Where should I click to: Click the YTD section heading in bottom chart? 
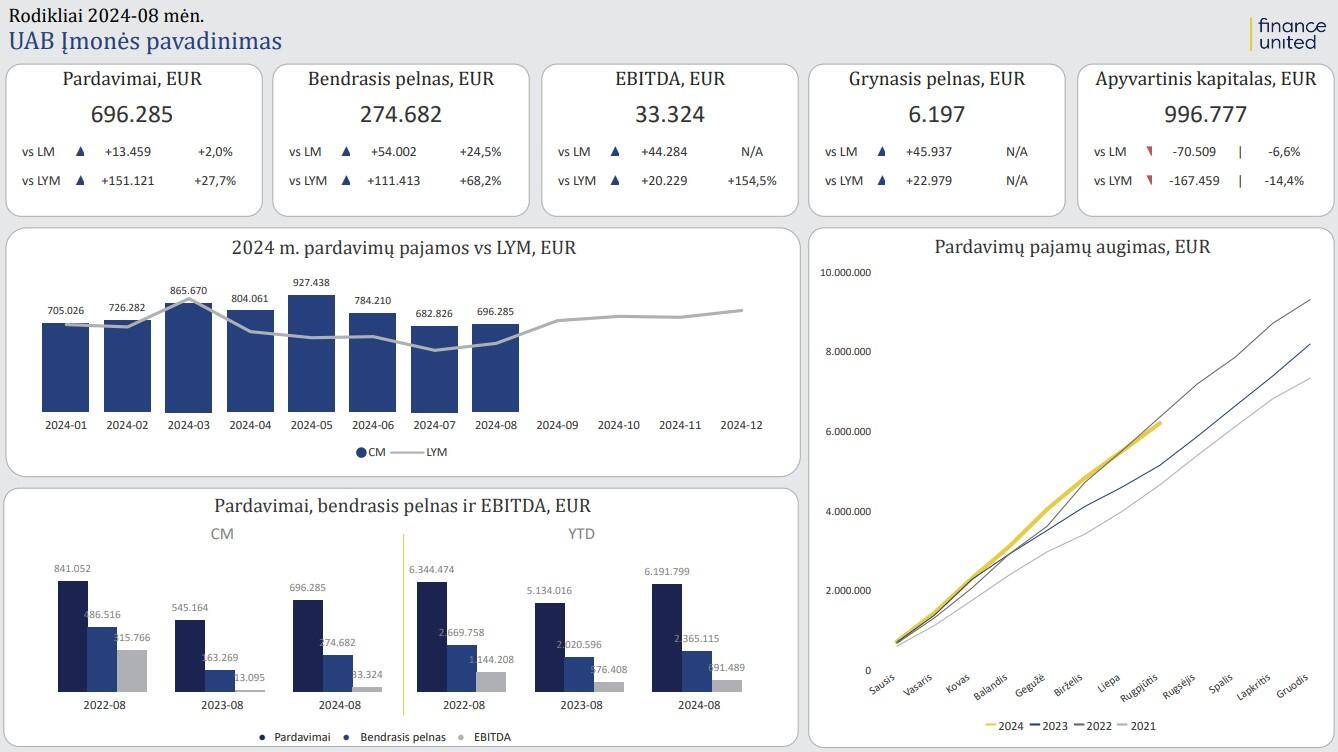coord(581,534)
